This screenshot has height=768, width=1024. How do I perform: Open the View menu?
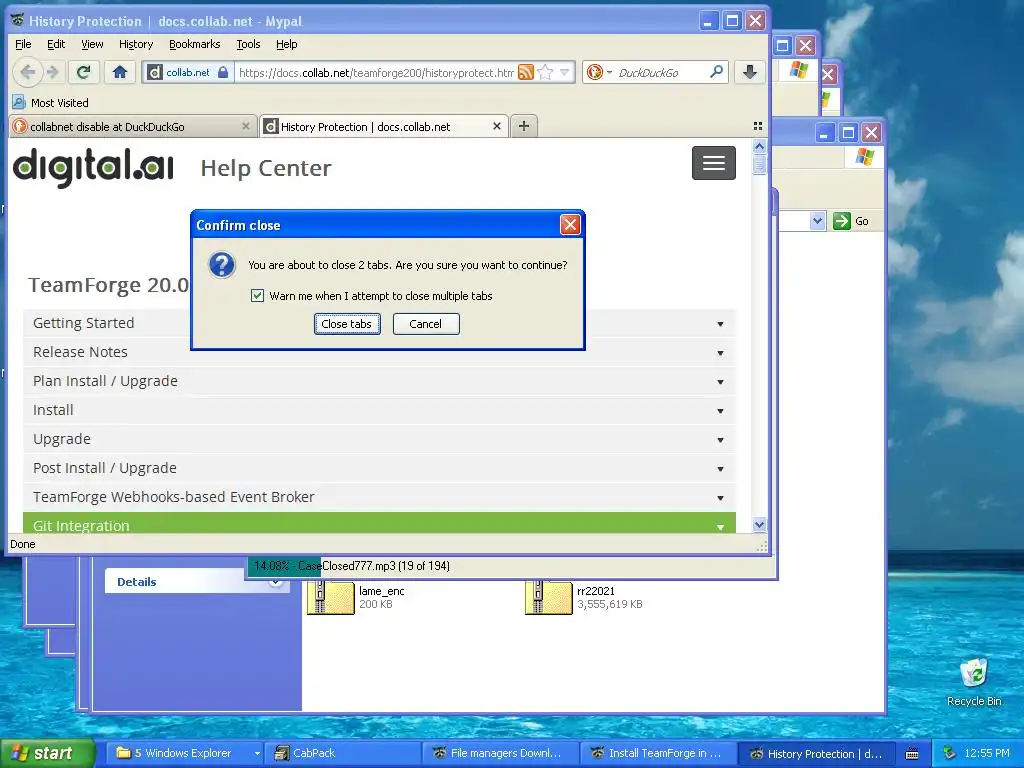click(92, 44)
